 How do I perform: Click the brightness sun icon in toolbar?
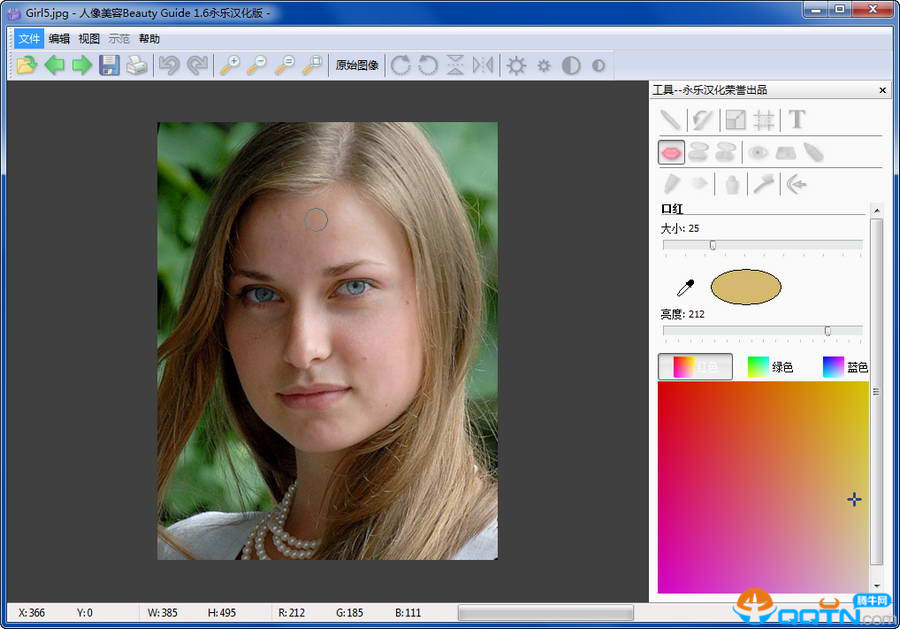tap(516, 66)
